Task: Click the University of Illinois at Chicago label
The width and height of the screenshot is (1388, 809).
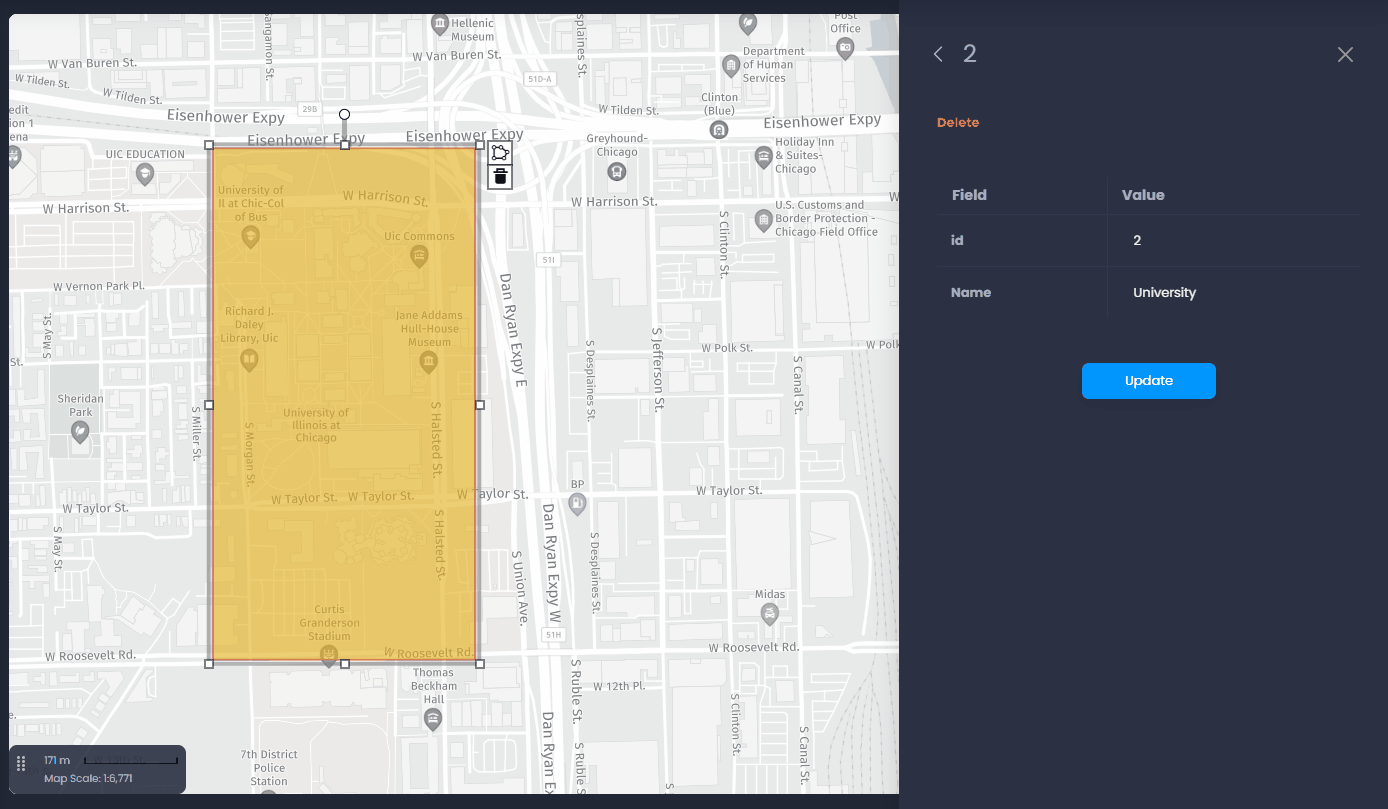Action: coord(316,425)
